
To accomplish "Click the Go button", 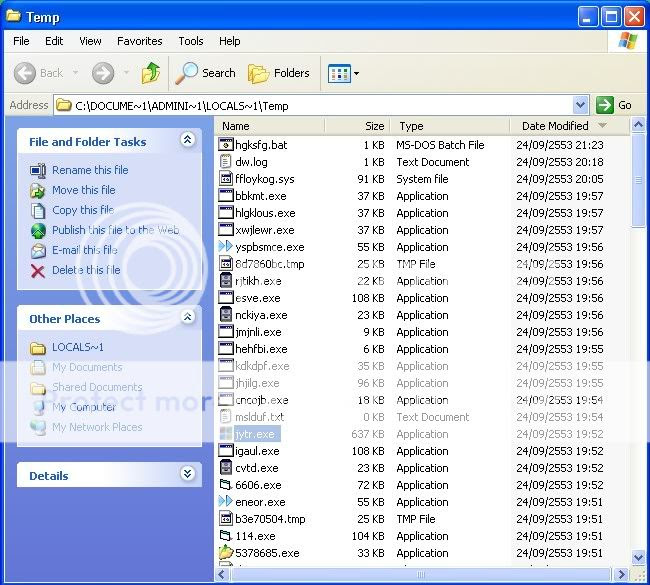I will click(614, 105).
